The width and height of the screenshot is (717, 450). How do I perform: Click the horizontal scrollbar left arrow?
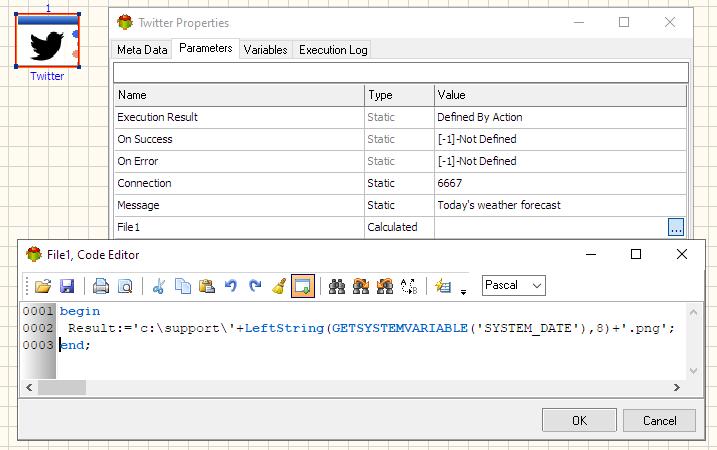coord(29,387)
